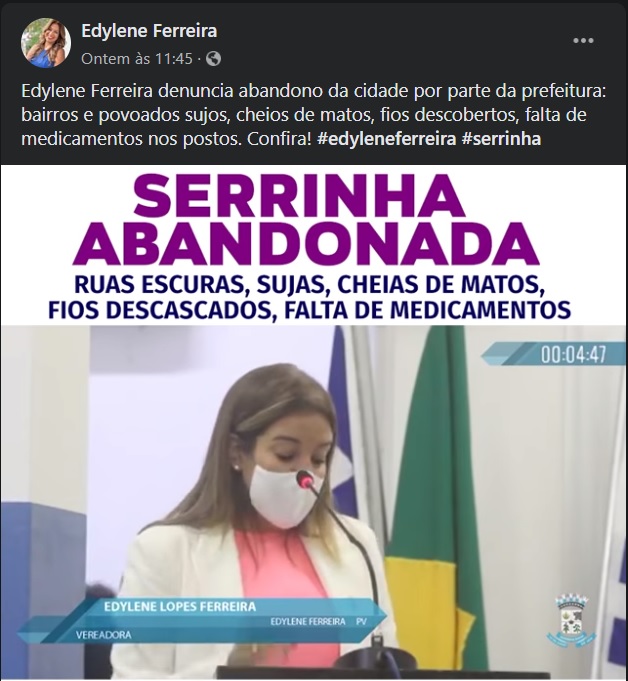Click the 00:04:47 timer overlay
This screenshot has height=681, width=628.
(x=573, y=354)
